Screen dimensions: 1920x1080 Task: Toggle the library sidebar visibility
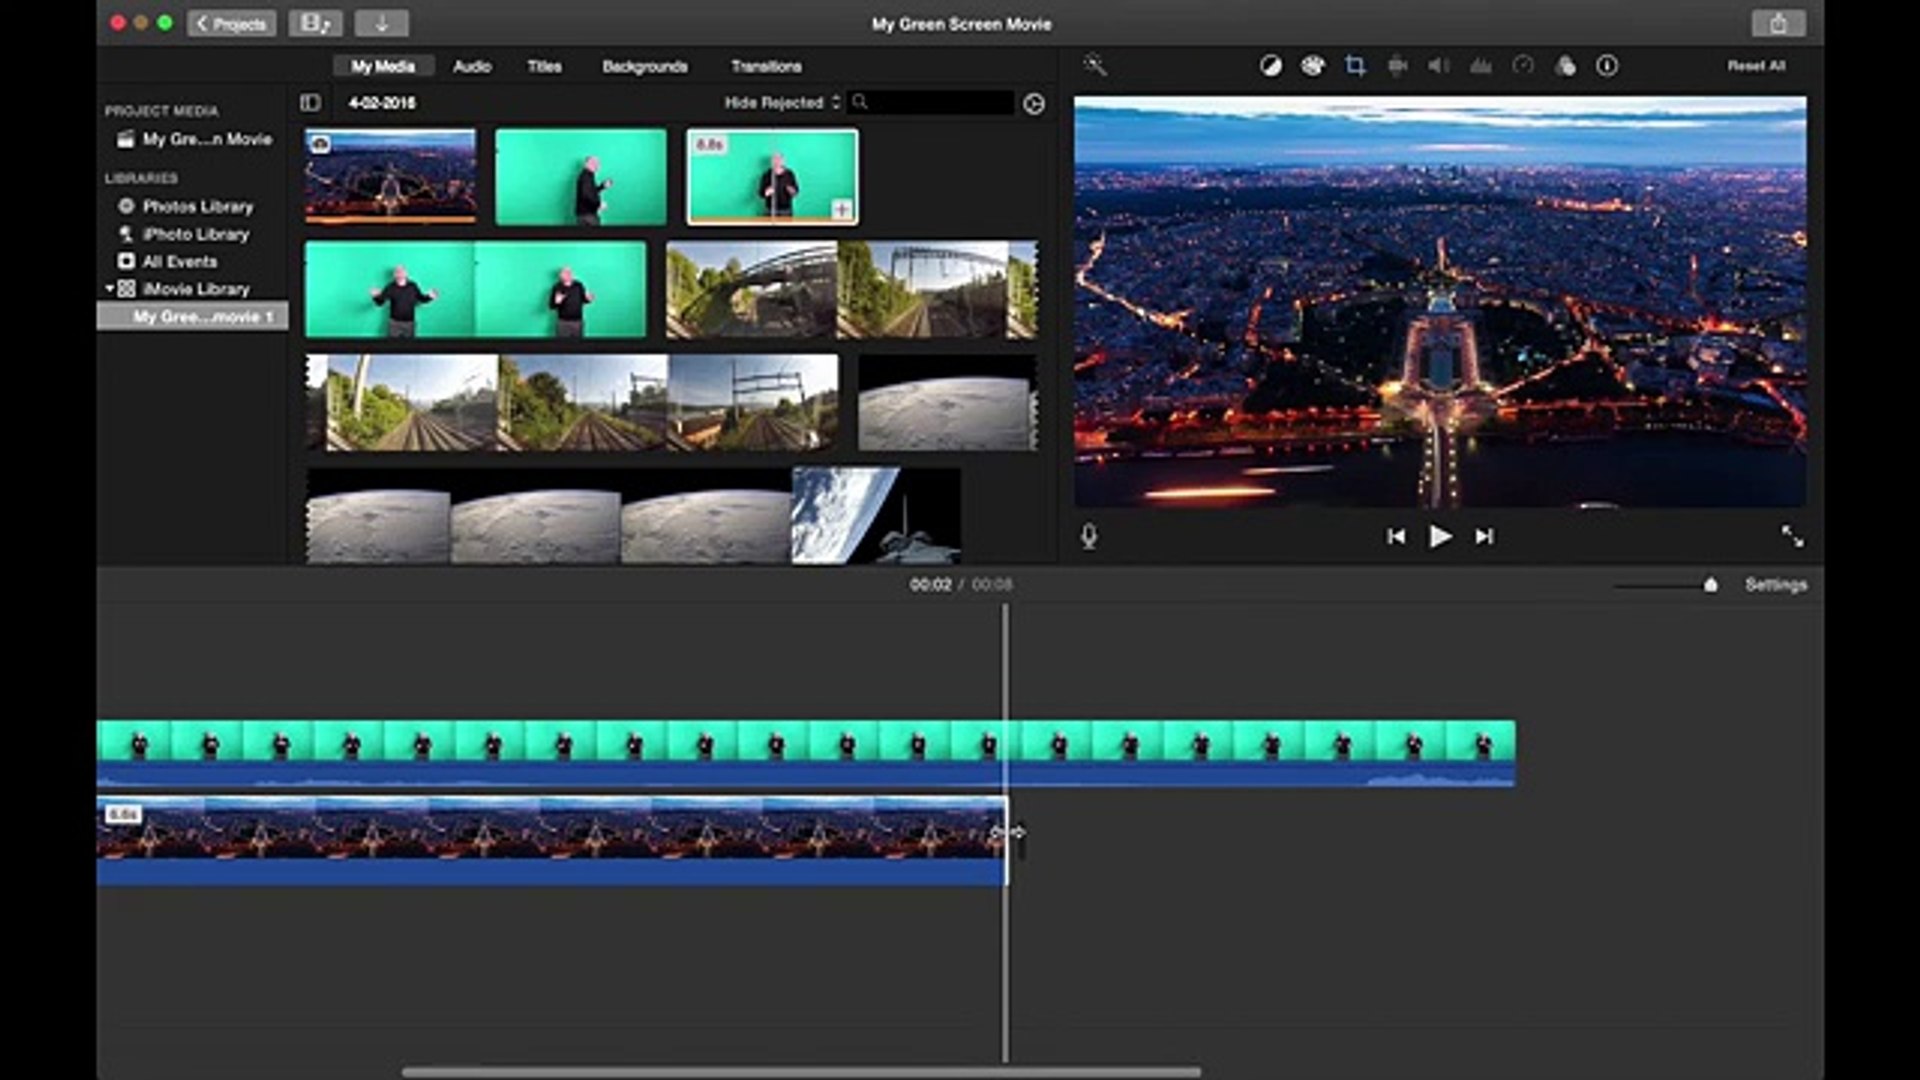[310, 103]
